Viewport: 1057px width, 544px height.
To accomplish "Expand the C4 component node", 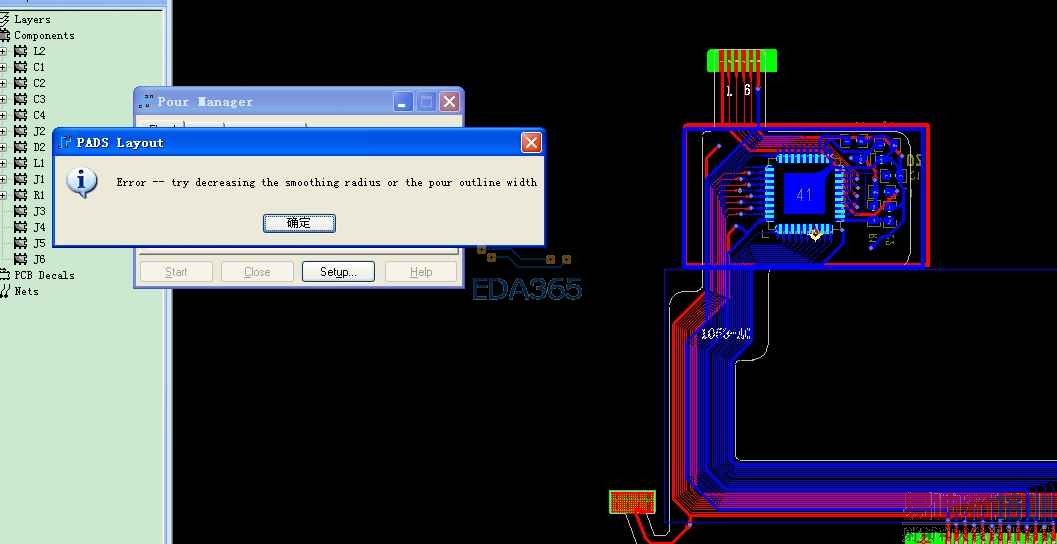I will coord(3,115).
